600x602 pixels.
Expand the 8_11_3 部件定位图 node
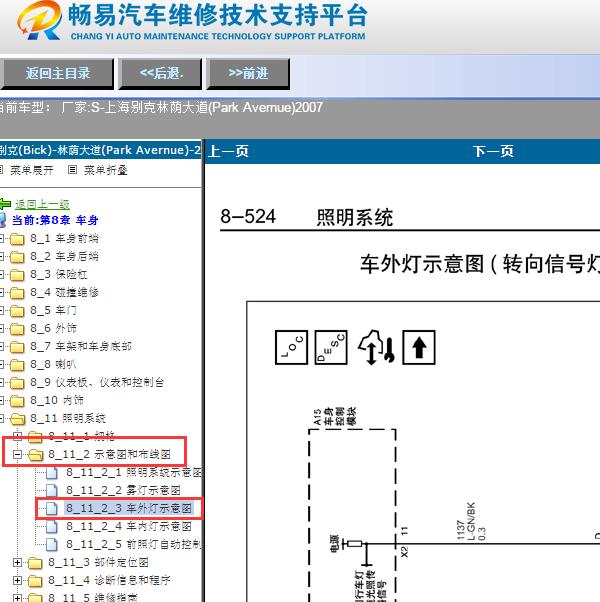point(17,563)
